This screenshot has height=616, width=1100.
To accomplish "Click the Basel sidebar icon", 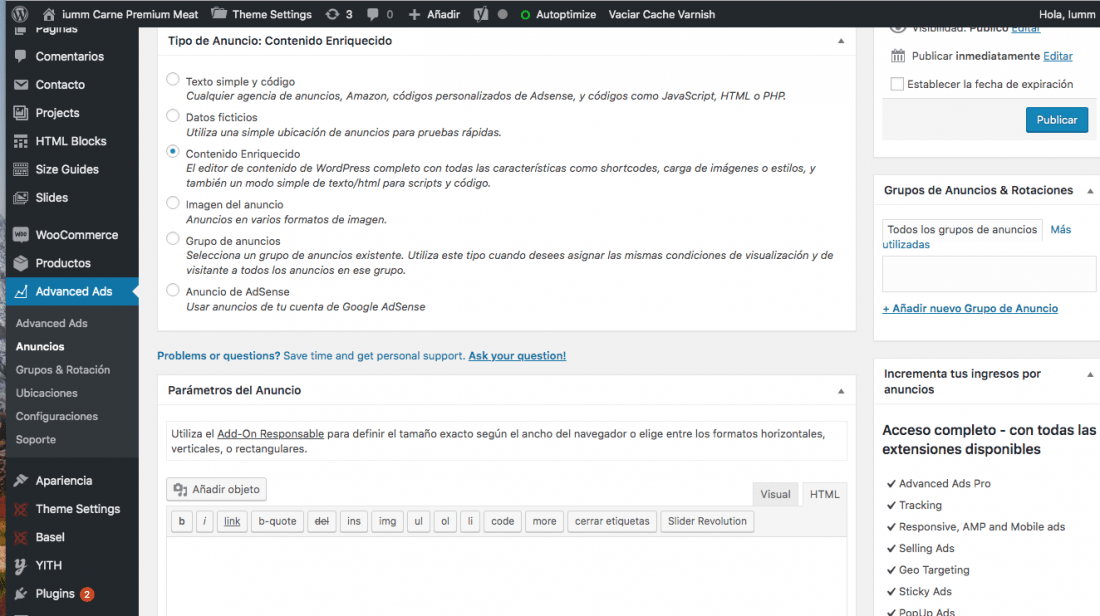I will [20, 537].
